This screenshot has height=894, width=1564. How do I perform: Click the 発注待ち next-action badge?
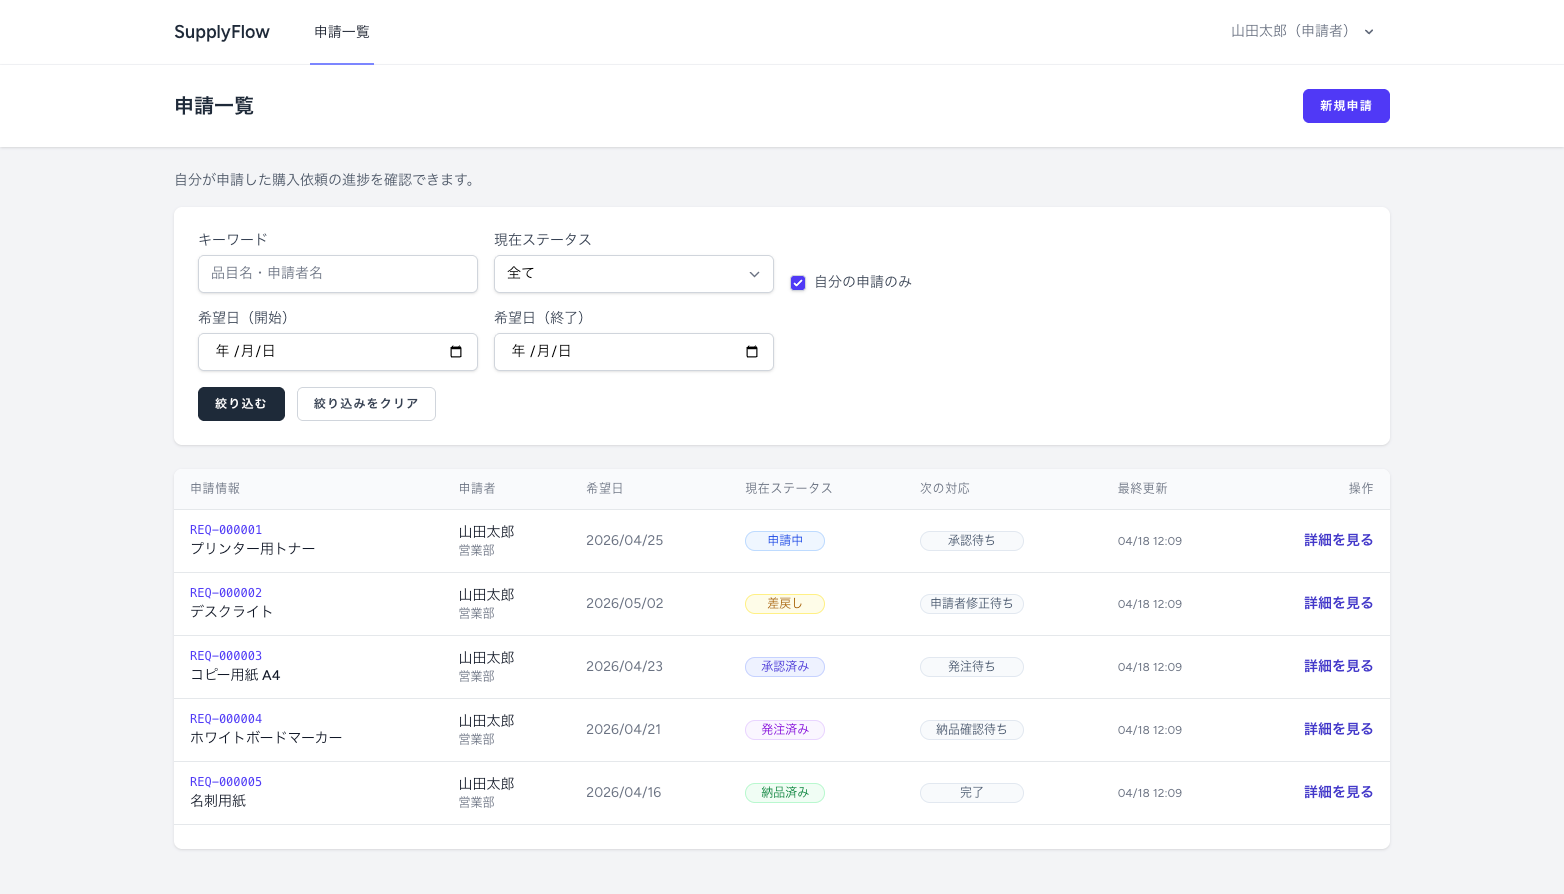972,667
